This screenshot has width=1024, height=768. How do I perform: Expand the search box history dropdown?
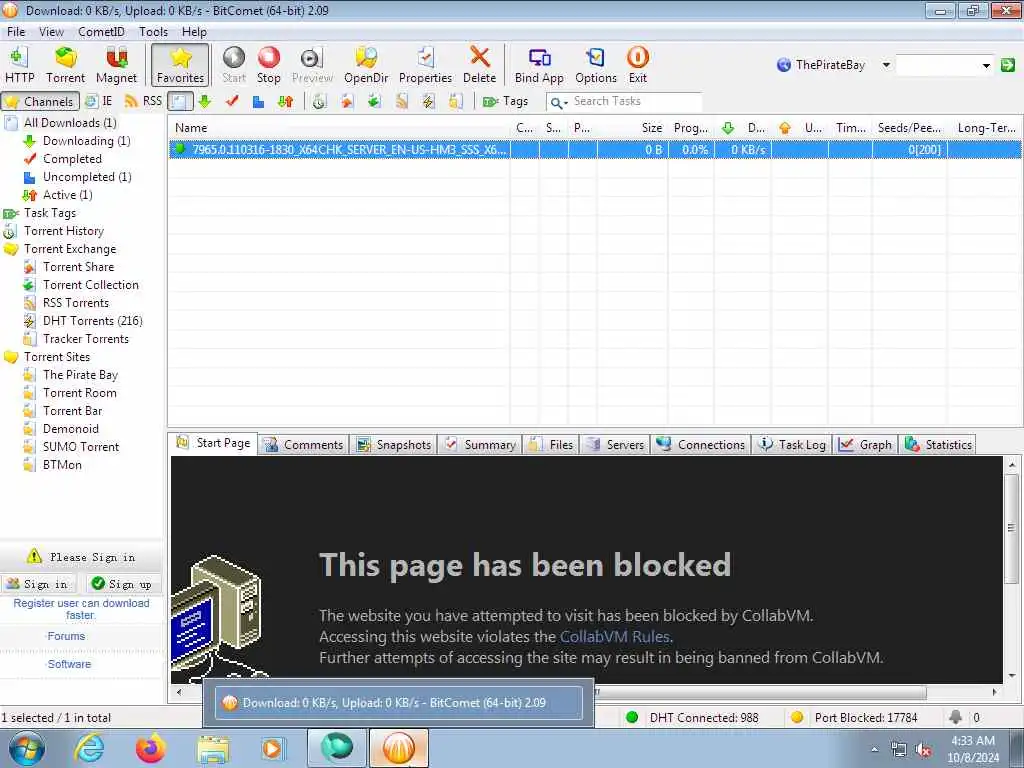point(986,65)
